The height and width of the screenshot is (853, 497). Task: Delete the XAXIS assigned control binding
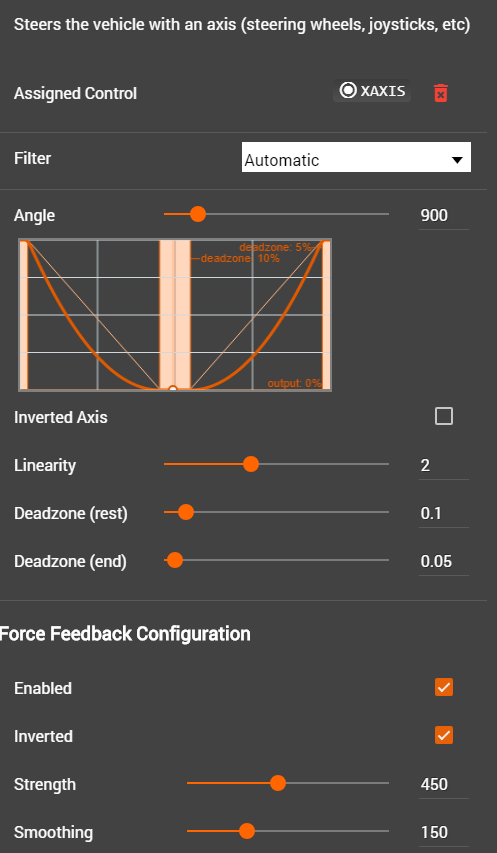pyautogui.click(x=440, y=93)
